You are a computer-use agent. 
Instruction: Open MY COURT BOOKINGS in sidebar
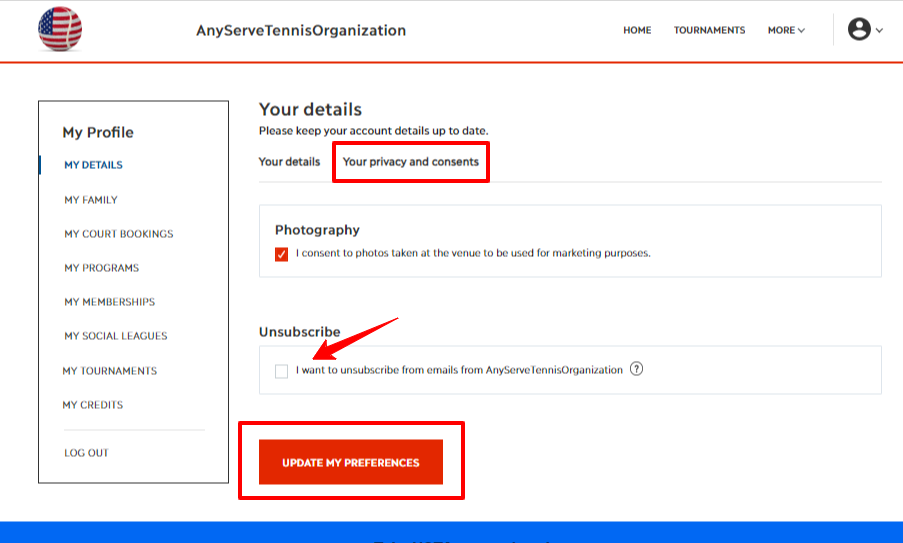pyautogui.click(x=119, y=234)
